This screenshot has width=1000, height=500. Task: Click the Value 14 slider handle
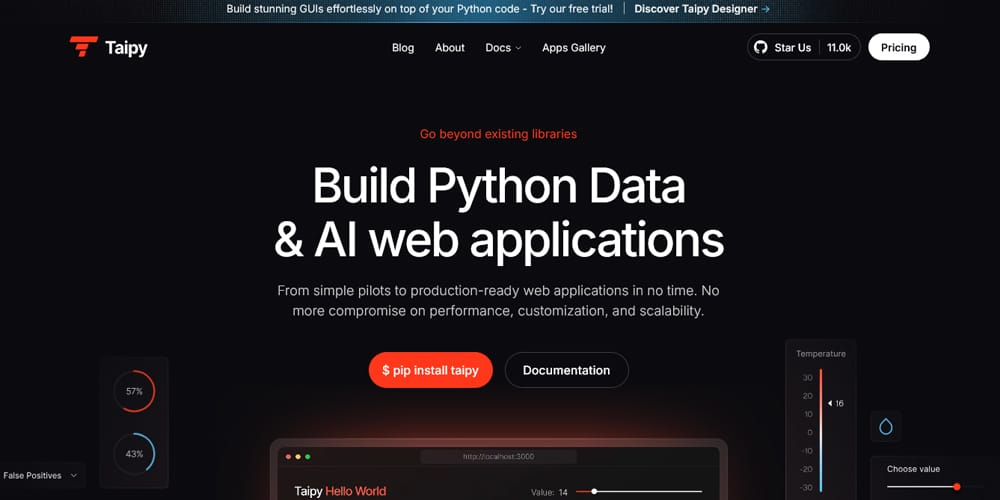(x=594, y=491)
